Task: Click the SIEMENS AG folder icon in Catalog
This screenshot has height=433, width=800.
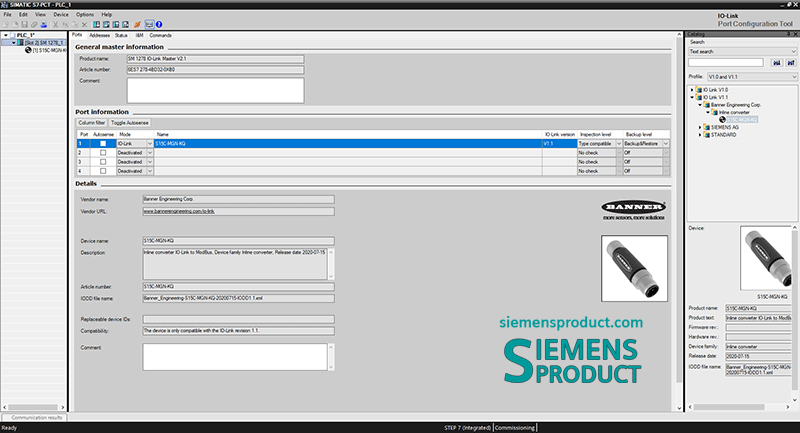Action: click(x=707, y=127)
